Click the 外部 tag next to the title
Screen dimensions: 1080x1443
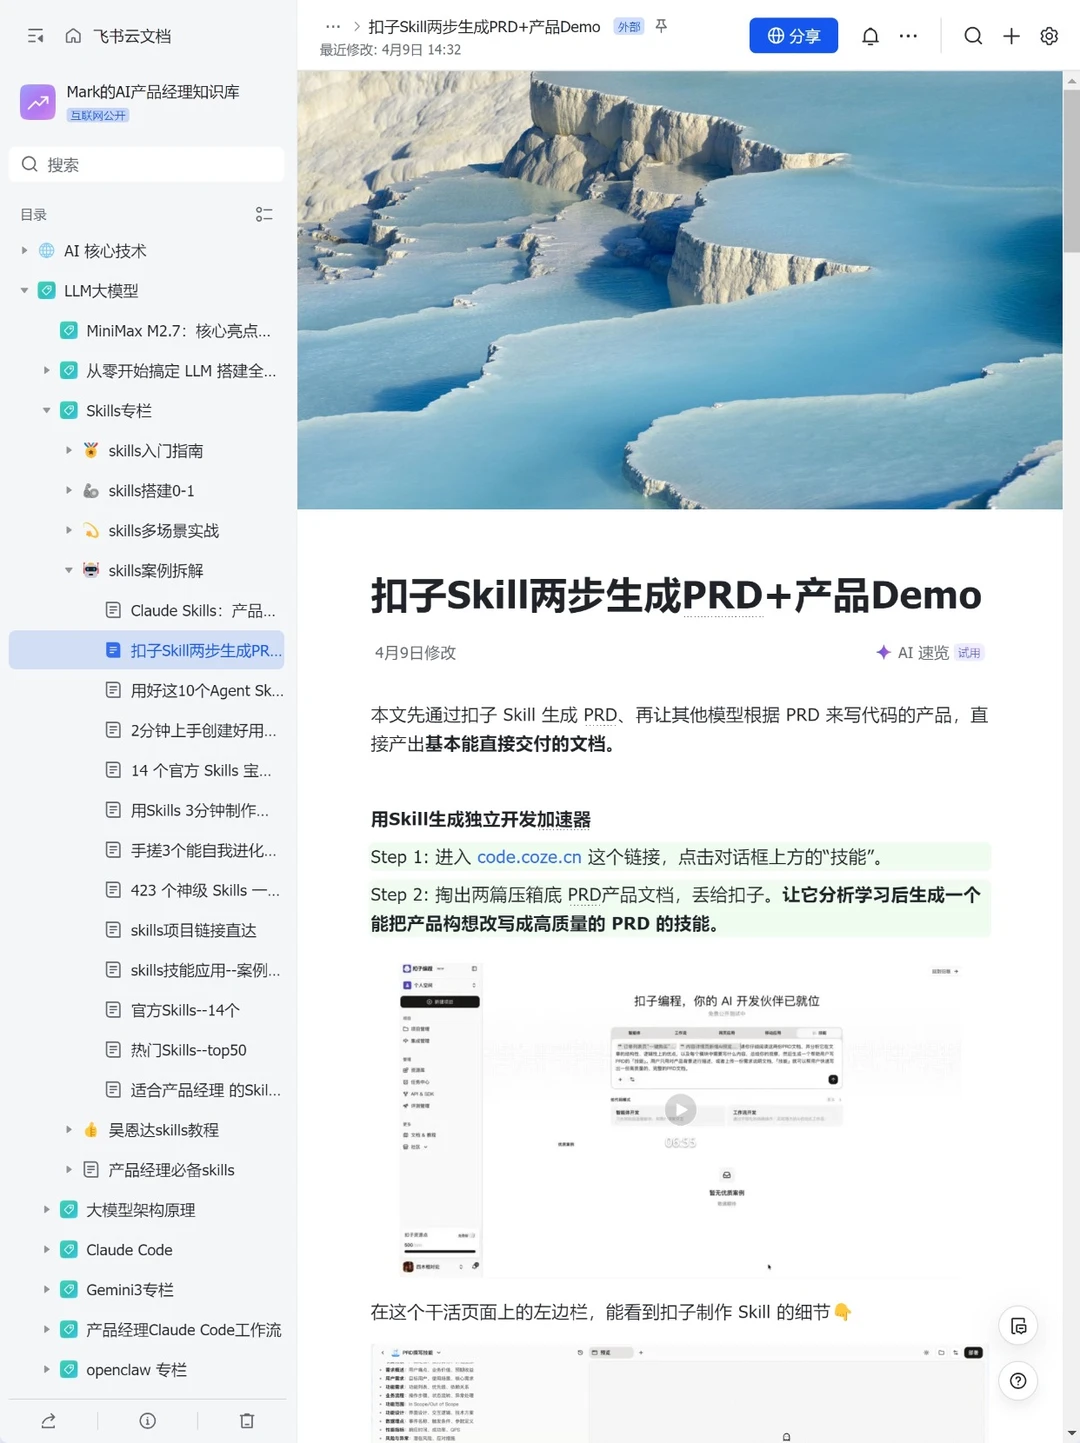pos(629,27)
